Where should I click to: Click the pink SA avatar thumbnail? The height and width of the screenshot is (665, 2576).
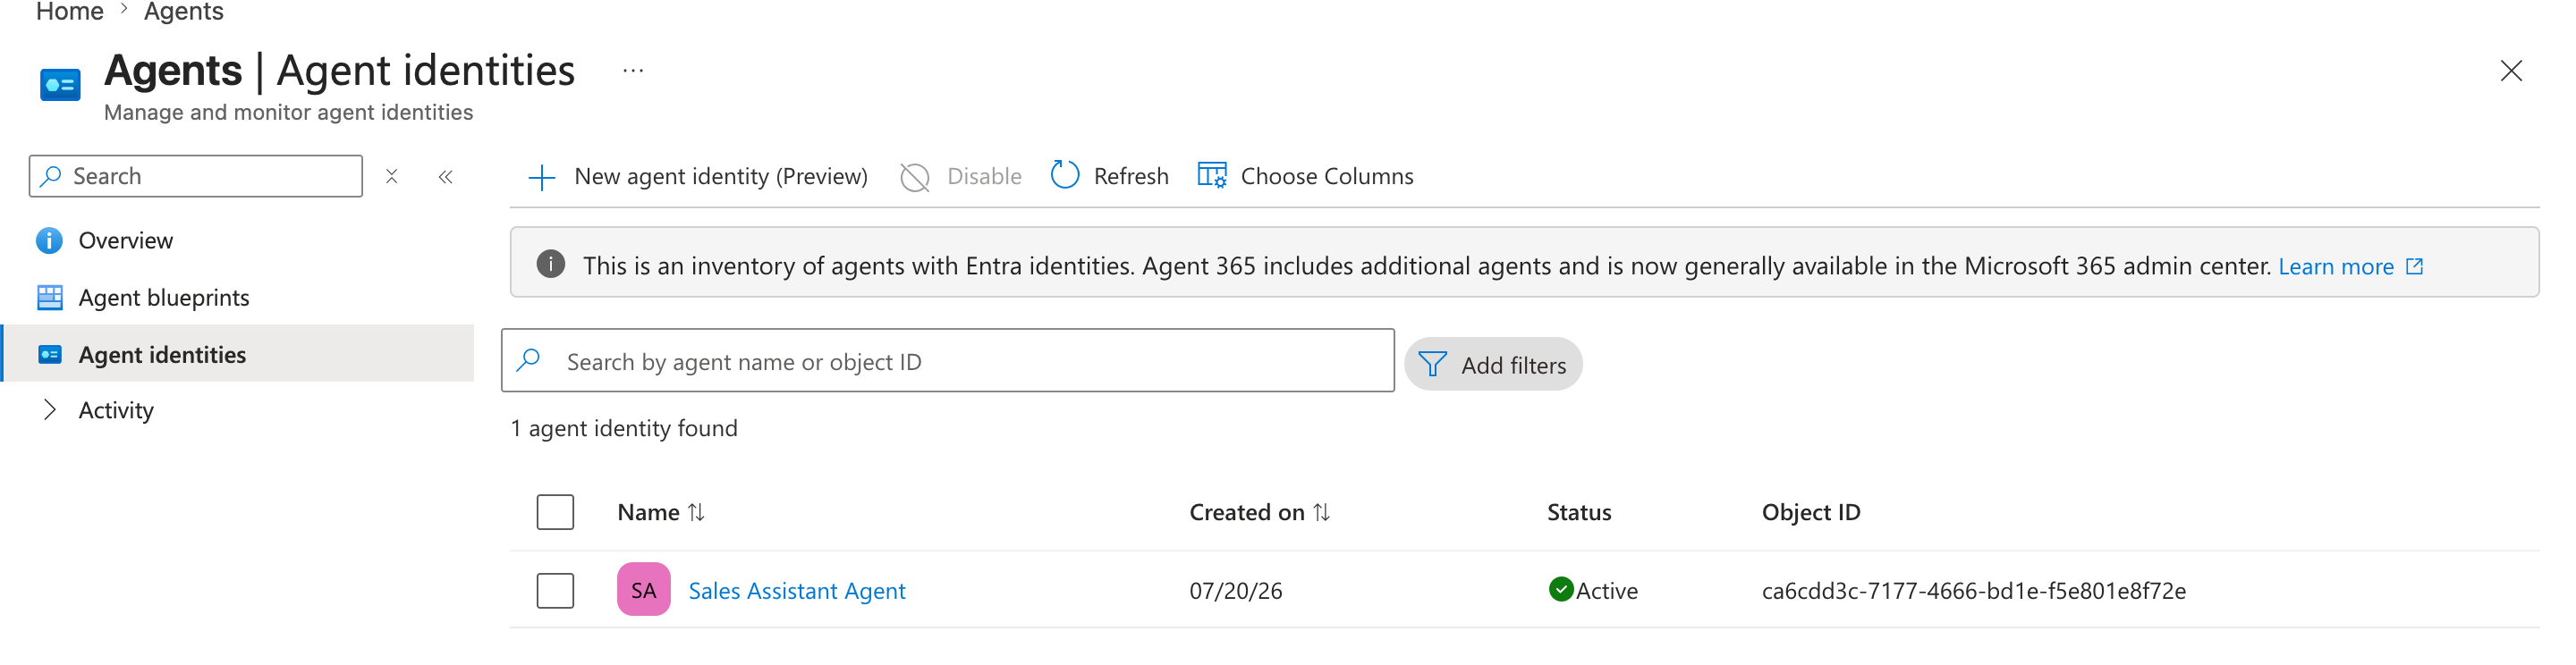point(644,590)
